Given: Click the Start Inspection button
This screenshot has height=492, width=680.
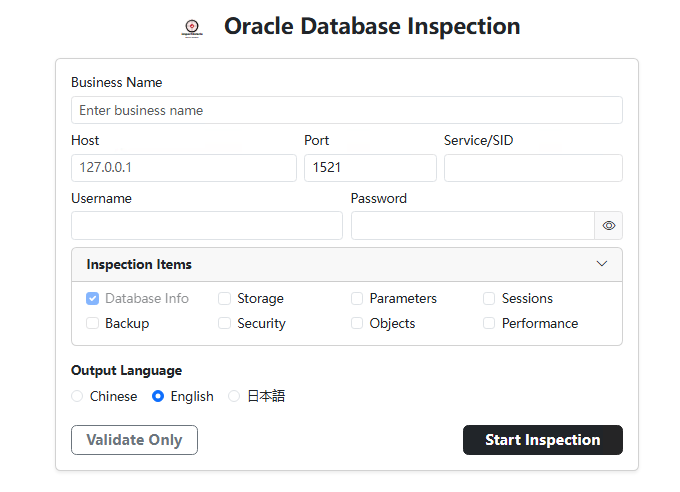Looking at the screenshot, I should [543, 440].
